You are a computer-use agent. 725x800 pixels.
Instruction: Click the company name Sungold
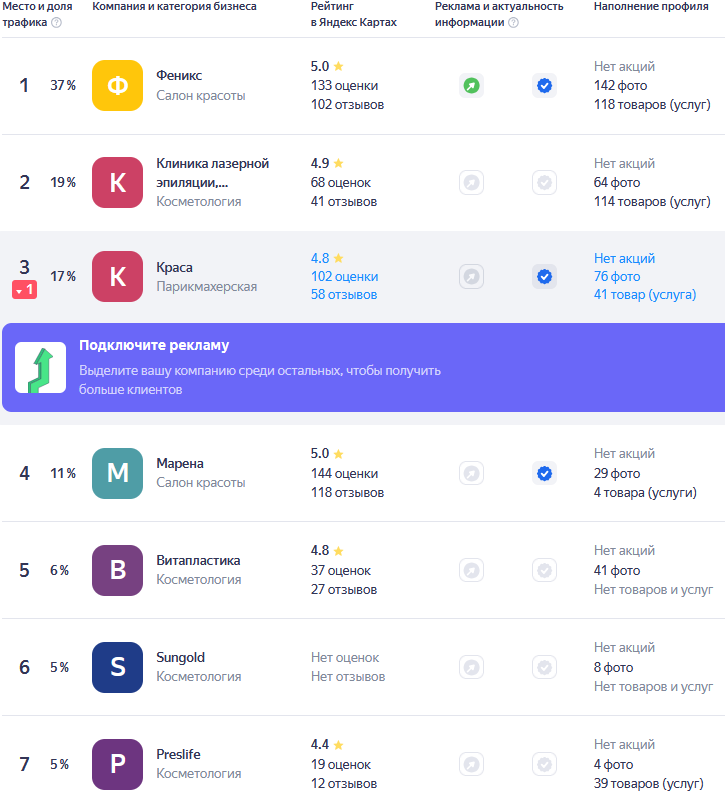click(x=180, y=657)
